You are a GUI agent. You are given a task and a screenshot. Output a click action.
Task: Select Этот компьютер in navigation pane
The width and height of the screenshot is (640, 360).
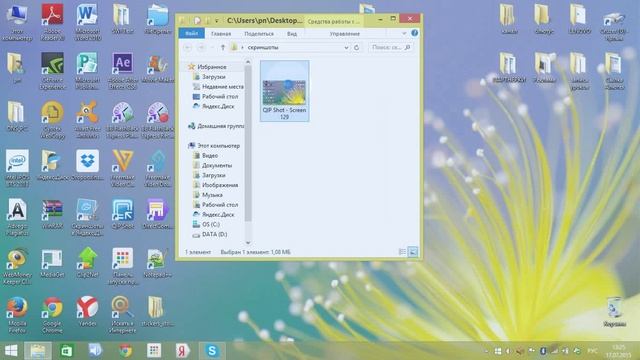[x=218, y=145]
